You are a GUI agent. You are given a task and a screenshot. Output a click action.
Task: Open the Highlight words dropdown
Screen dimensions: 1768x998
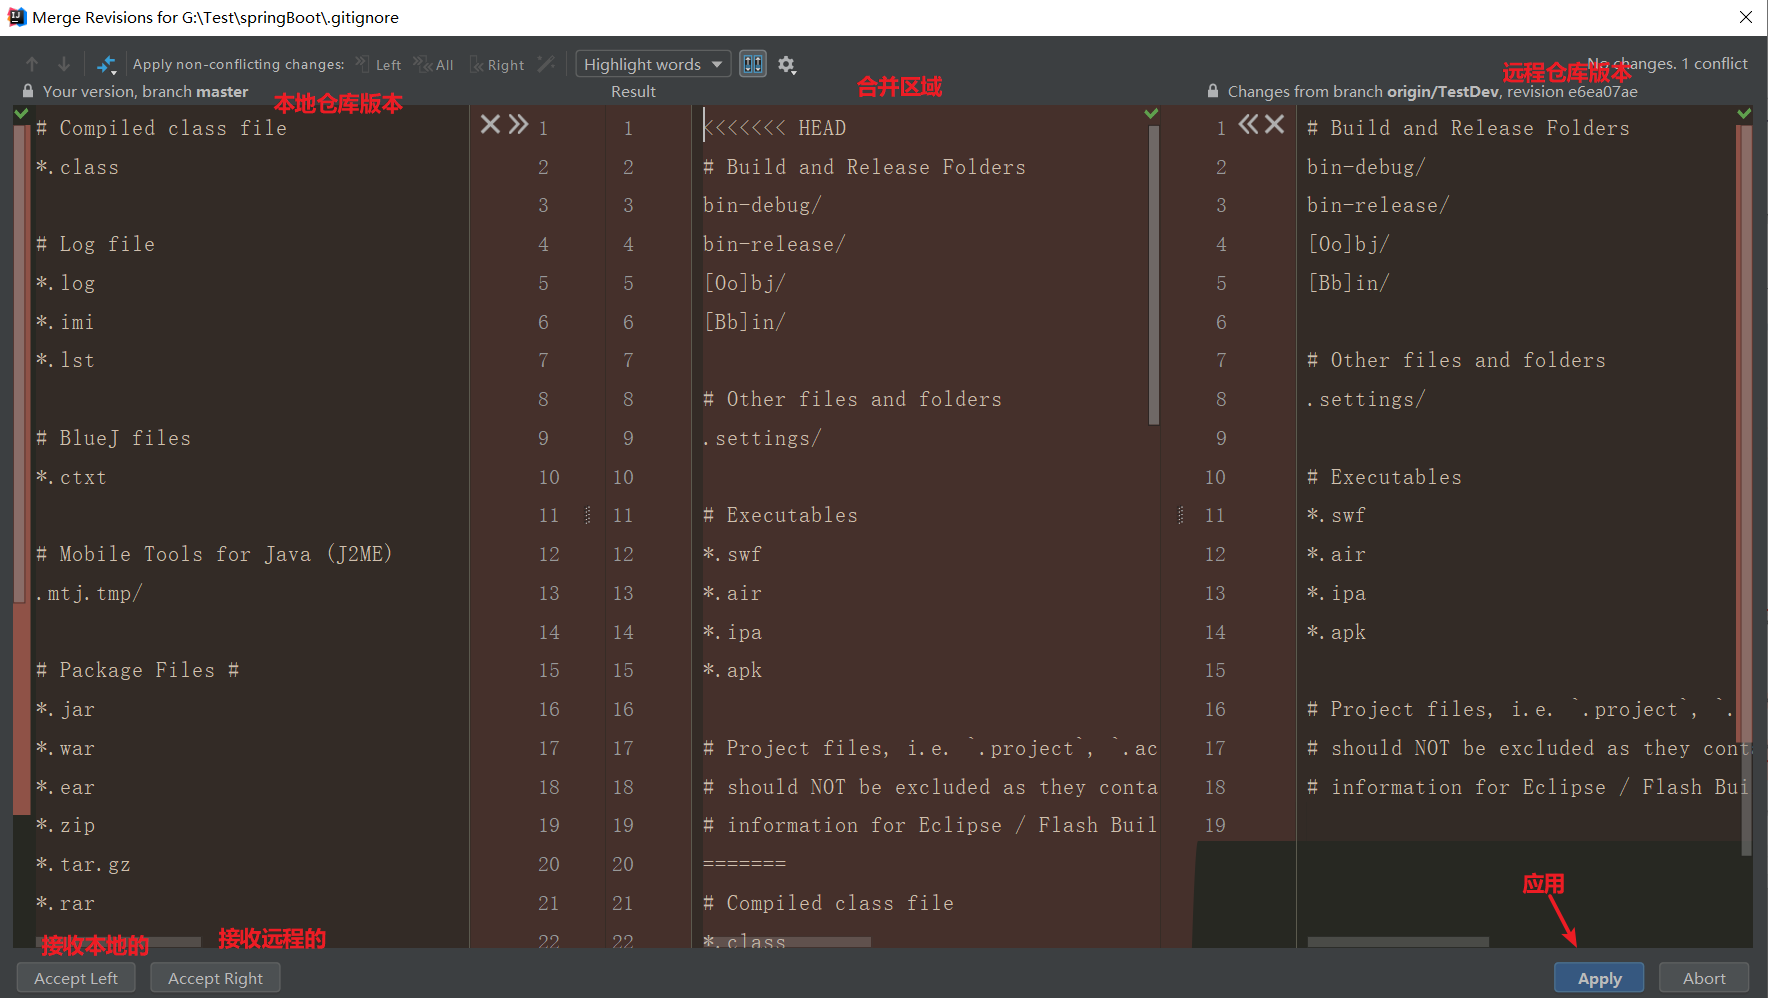pyautogui.click(x=652, y=63)
